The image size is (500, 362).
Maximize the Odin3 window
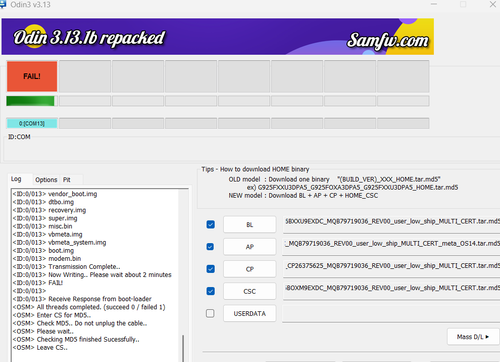point(463,4)
